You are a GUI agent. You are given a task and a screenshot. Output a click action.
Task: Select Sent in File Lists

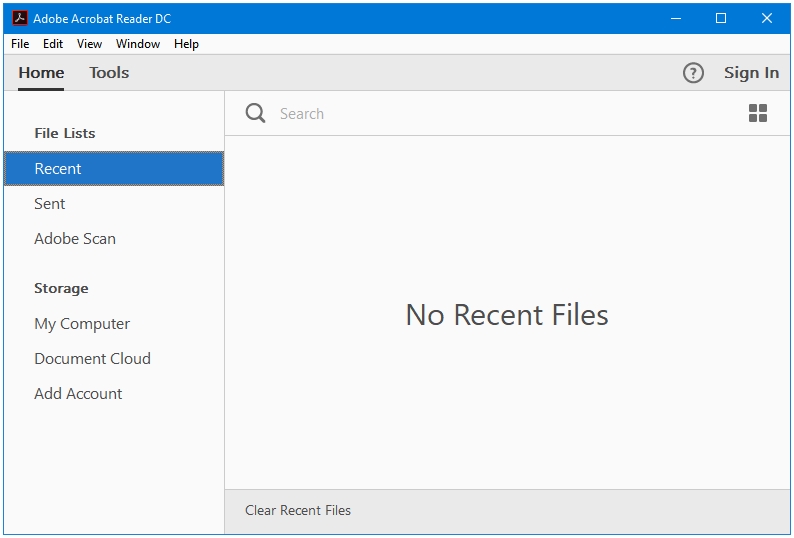pos(50,204)
